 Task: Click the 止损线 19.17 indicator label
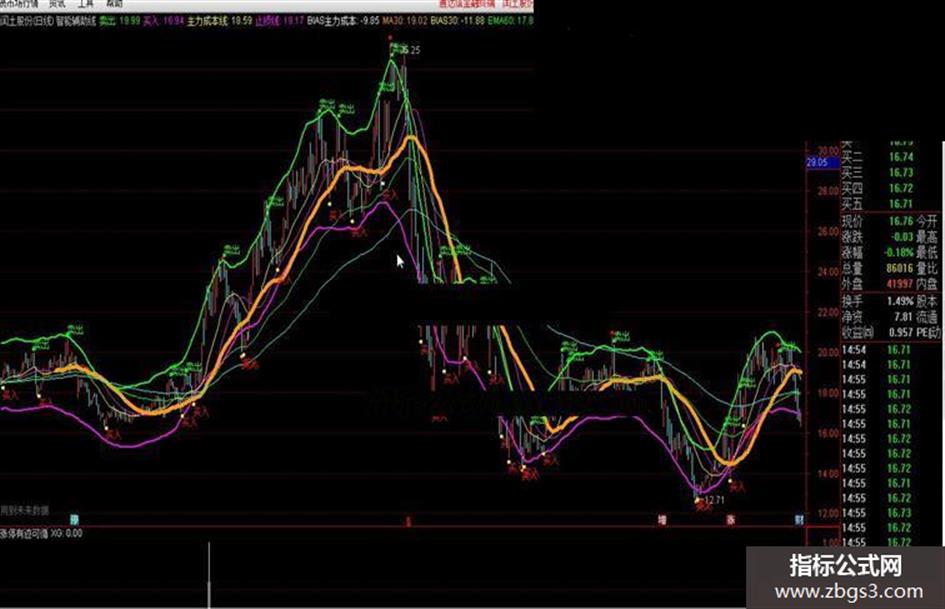coord(279,21)
